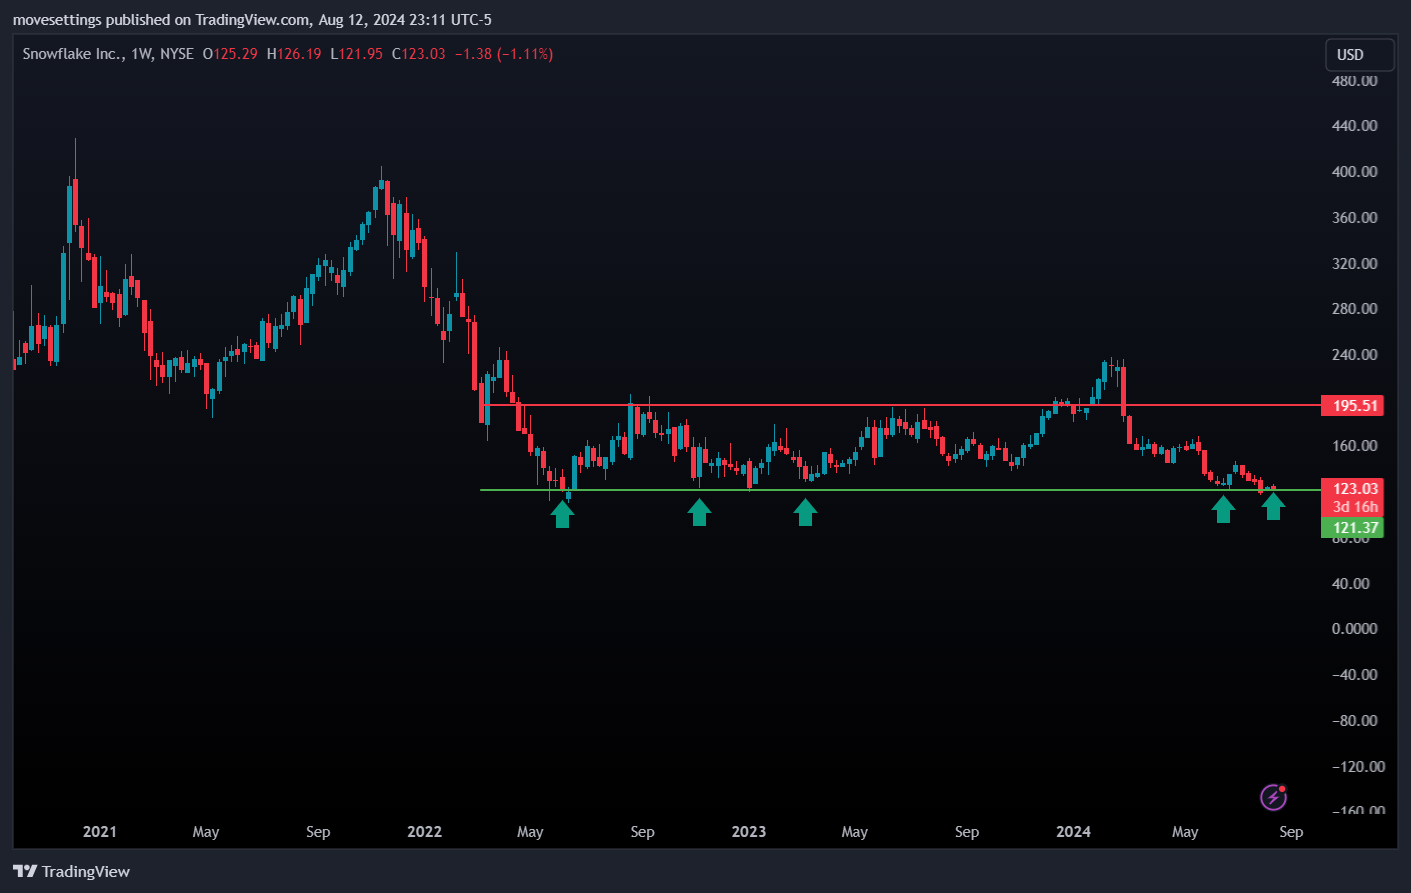The width and height of the screenshot is (1411, 893).
Task: Click the purple lightning bolt icon
Action: [1273, 797]
